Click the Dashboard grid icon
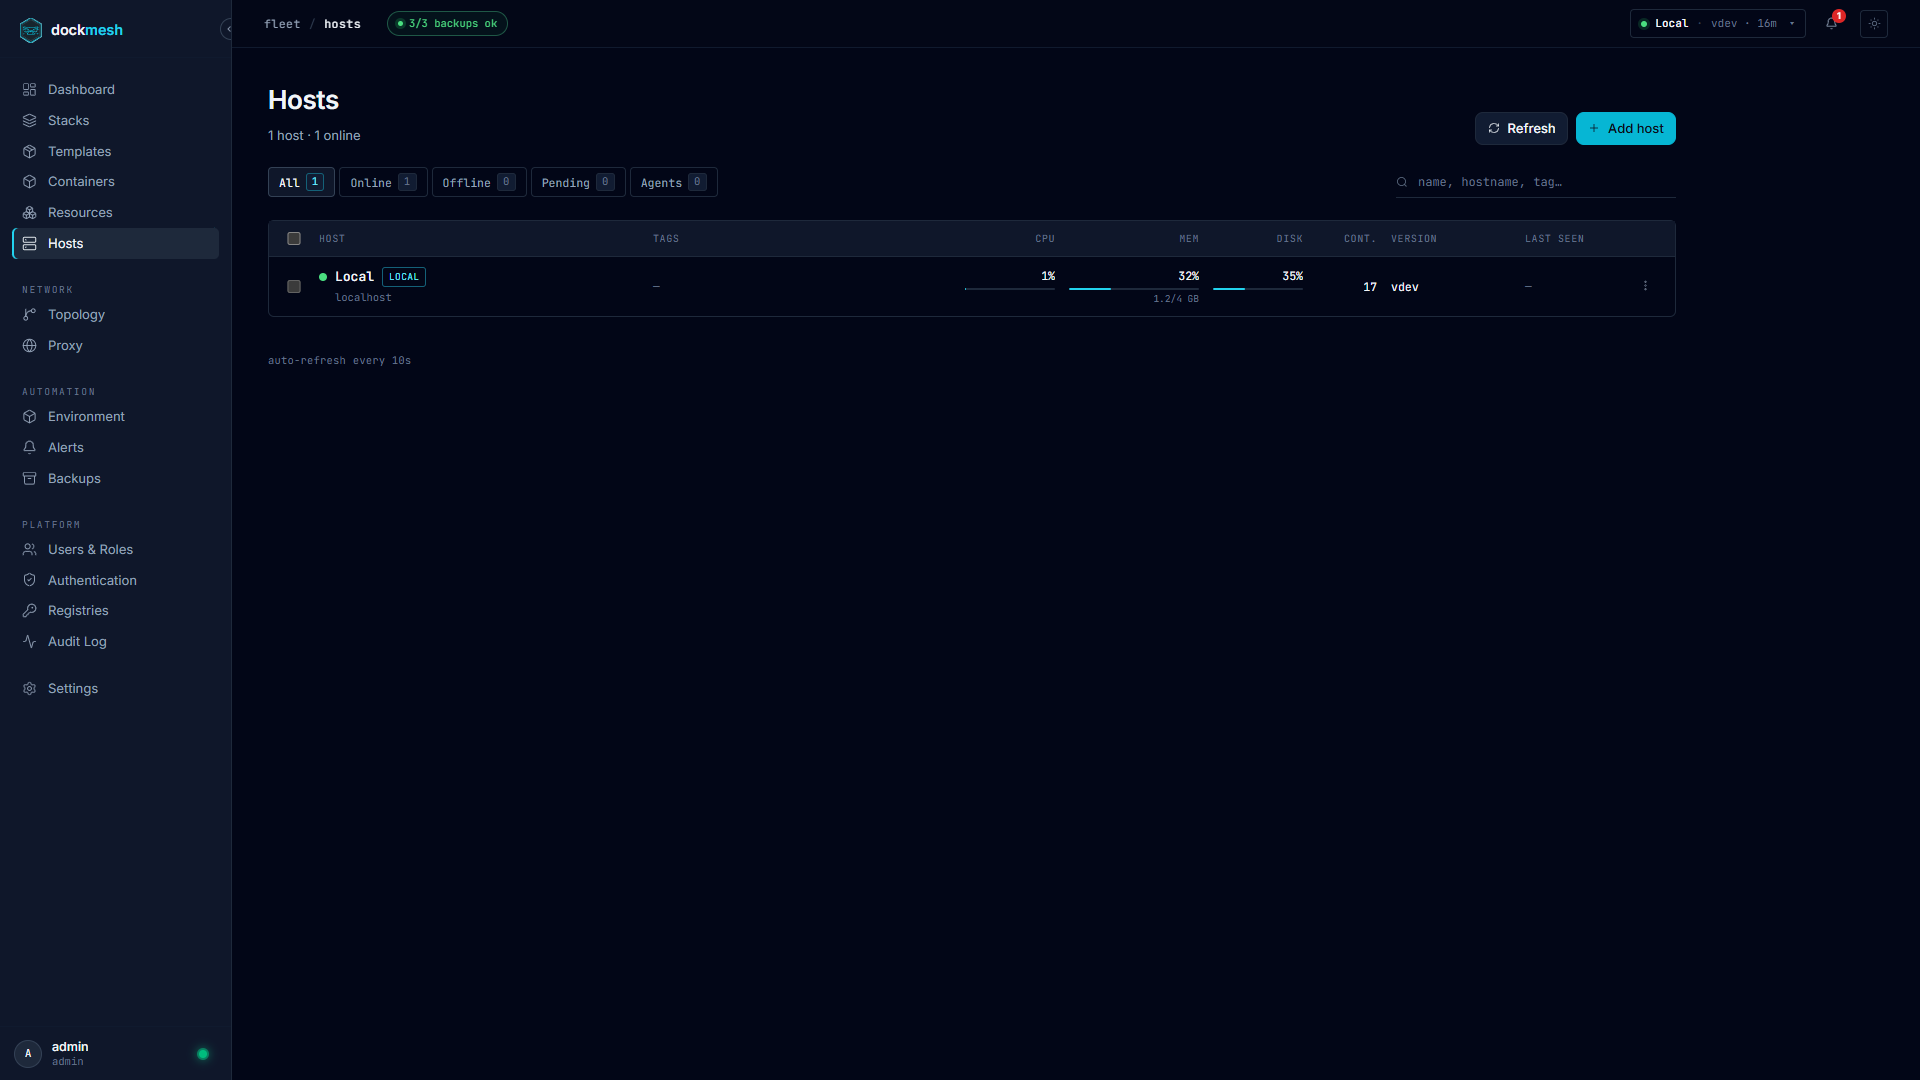Image resolution: width=1920 pixels, height=1080 pixels. (30, 89)
